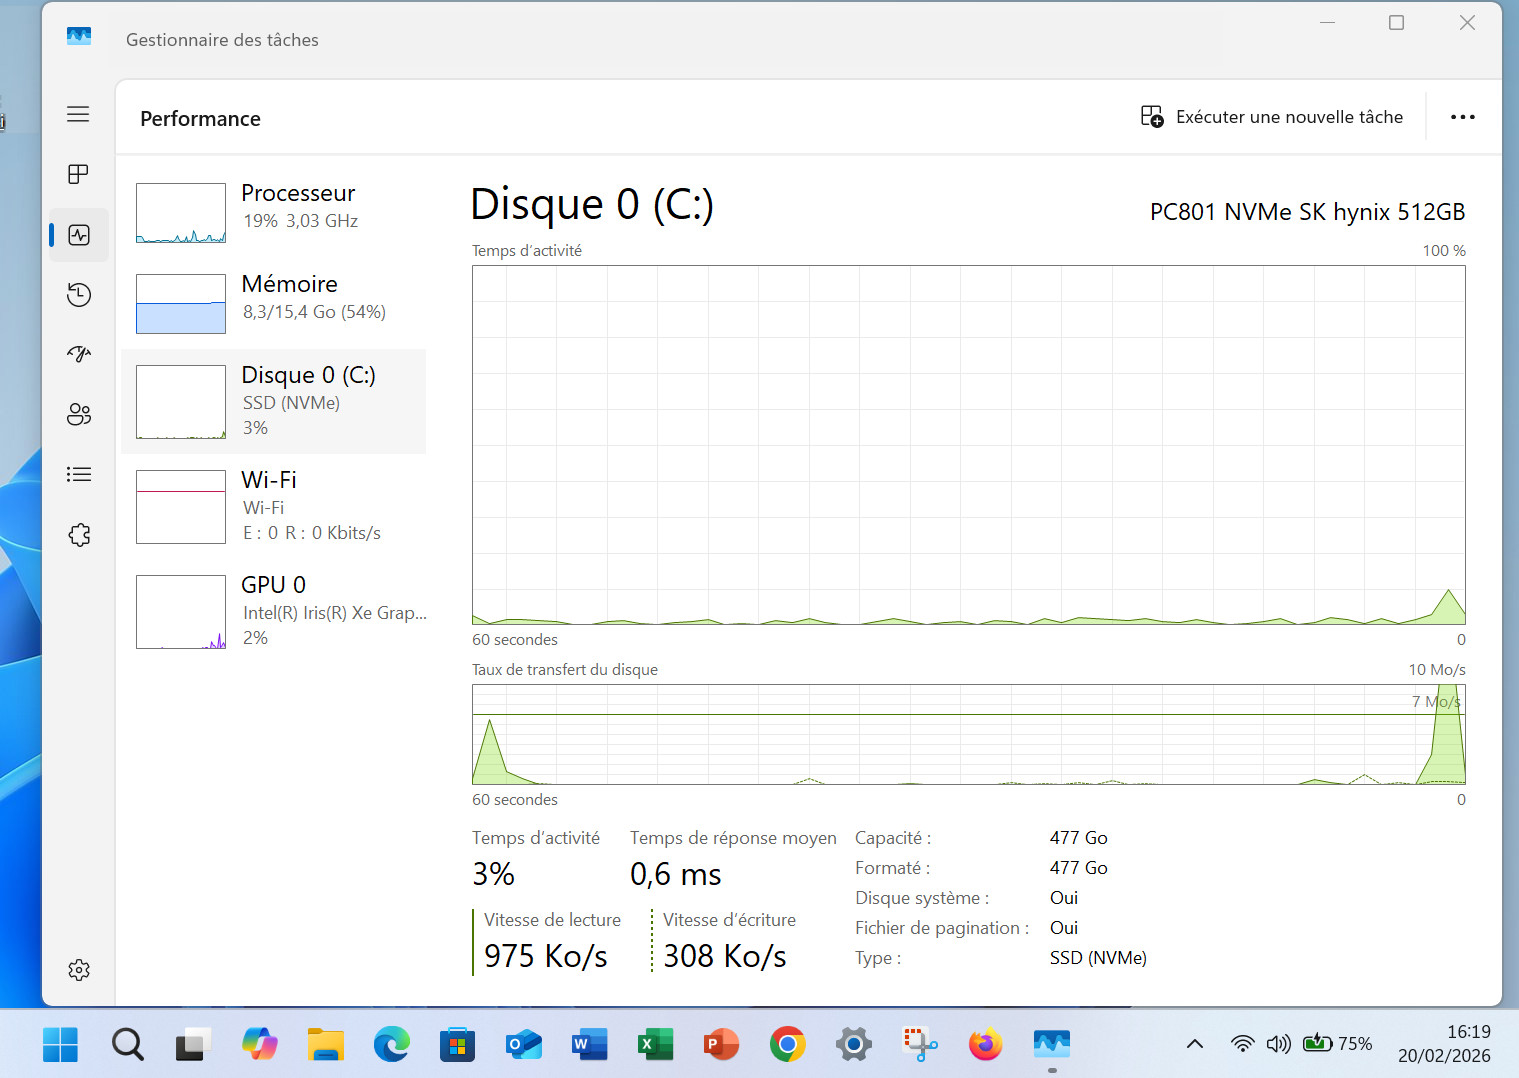Launch Firefox from the taskbar
Viewport: 1519px width, 1078px height.
pyautogui.click(x=986, y=1045)
